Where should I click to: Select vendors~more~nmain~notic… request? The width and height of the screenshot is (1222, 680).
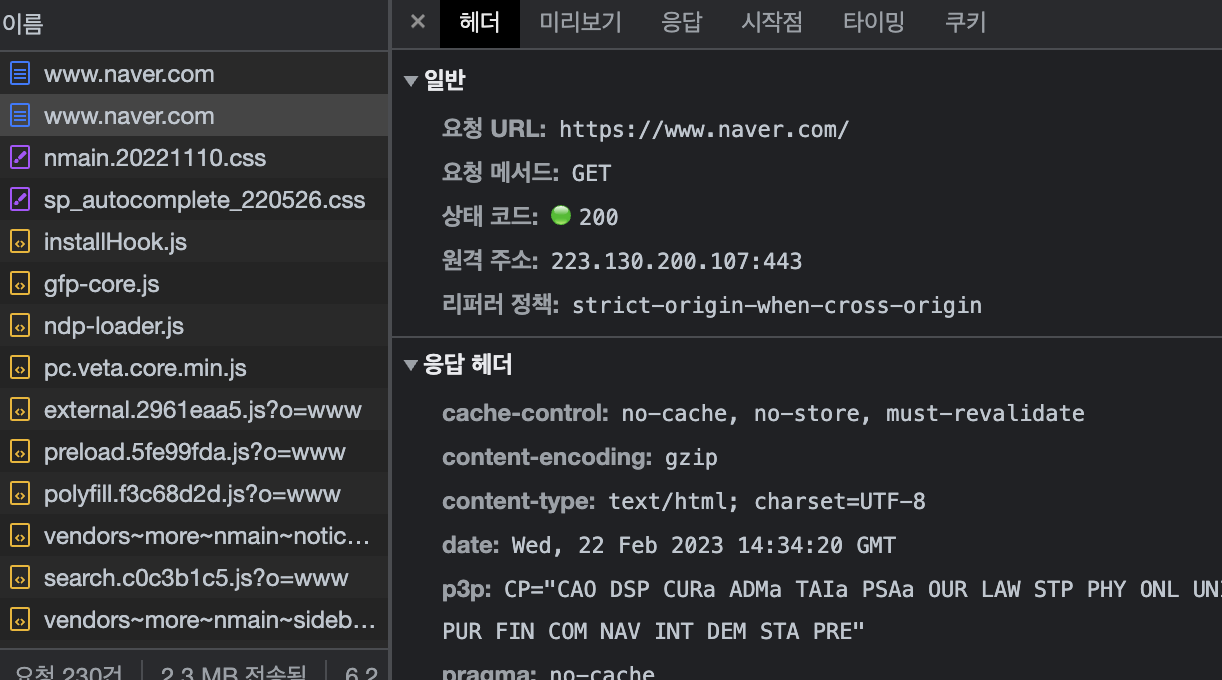pos(194,536)
